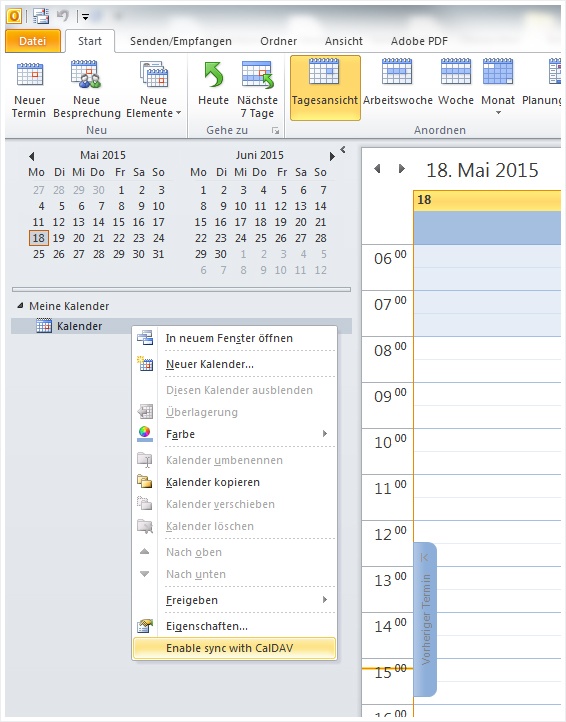
Task: Expand the Monat view dropdown arrow
Action: pyautogui.click(x=498, y=113)
